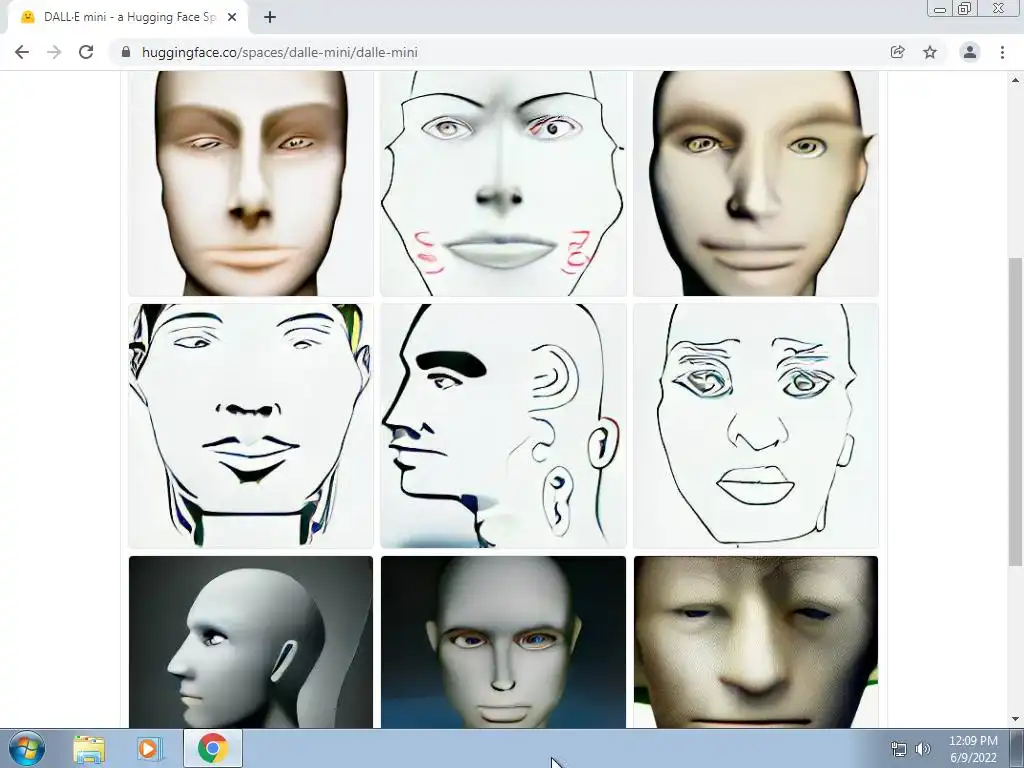Share this page via toolbar icon

897,52
